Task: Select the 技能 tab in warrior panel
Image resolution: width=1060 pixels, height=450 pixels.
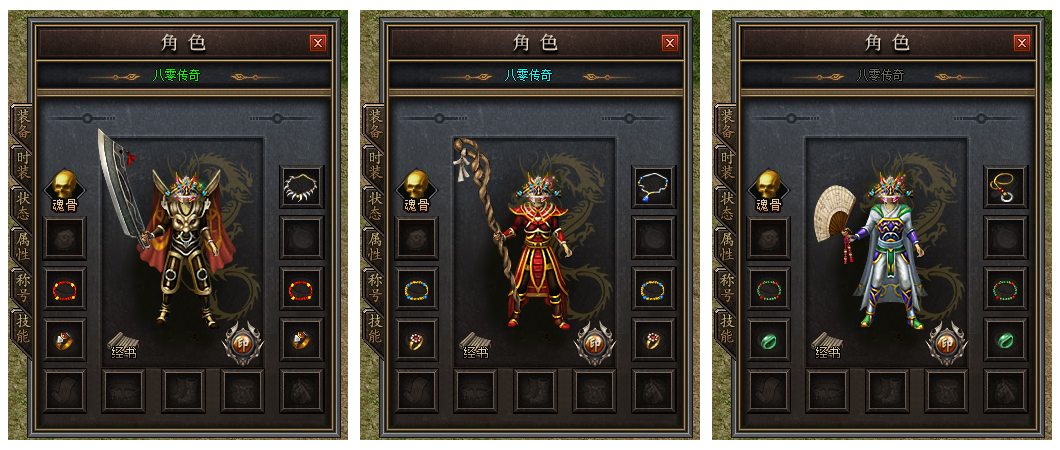Action: (x=23, y=328)
